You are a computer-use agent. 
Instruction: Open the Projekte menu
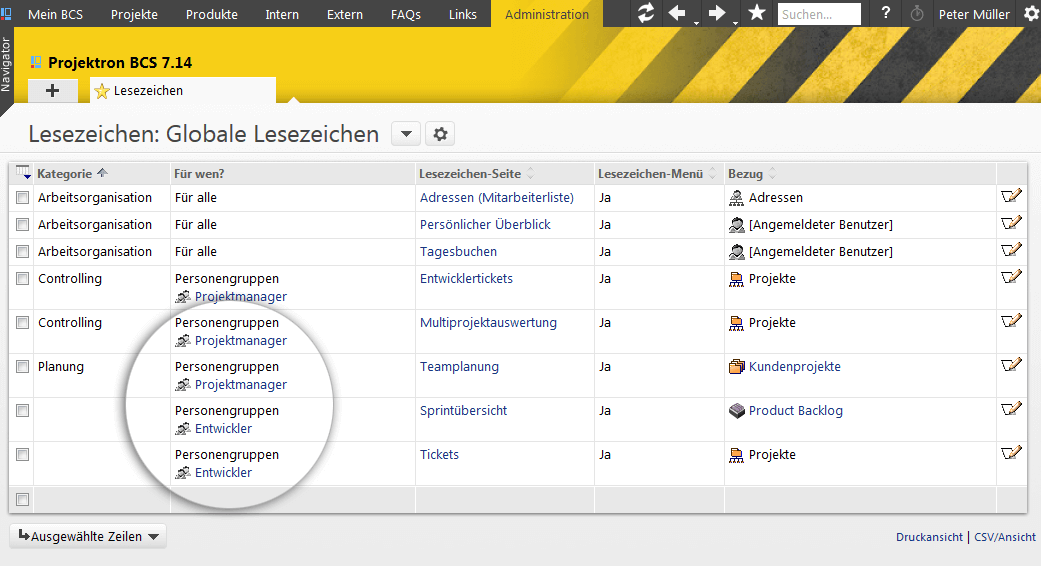(134, 14)
